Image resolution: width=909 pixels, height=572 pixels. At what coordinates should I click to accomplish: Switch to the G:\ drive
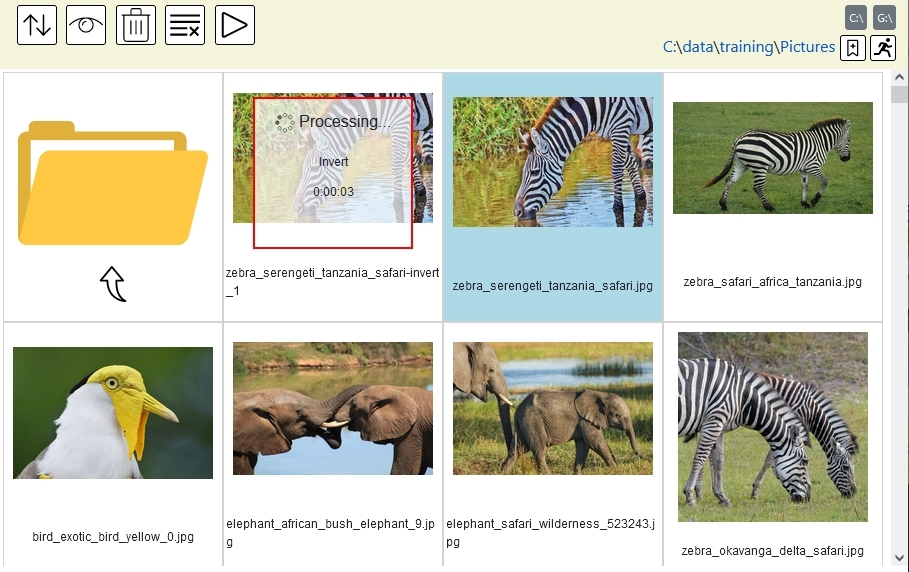click(x=884, y=17)
